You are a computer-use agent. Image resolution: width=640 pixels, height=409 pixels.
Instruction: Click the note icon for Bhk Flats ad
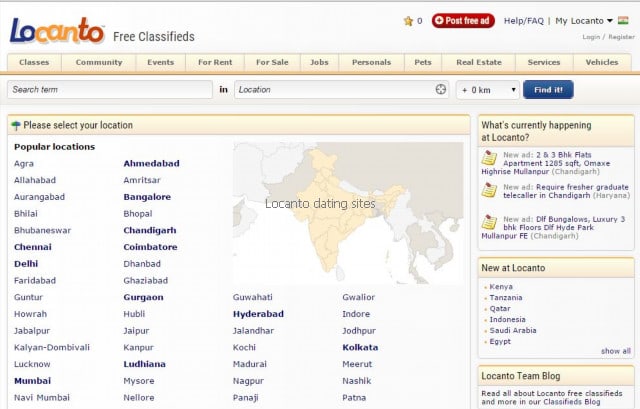489,158
